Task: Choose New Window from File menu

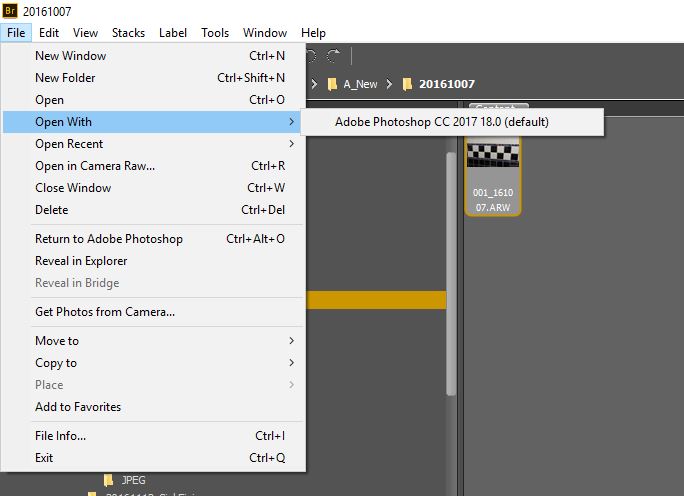Action: coord(154,56)
